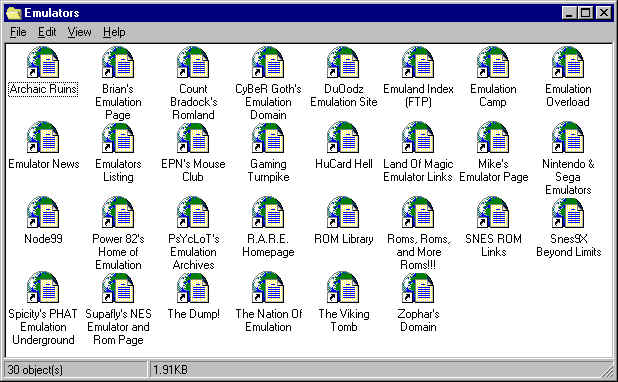This screenshot has height=382, width=618.
Task: Select Roms, Roms, and More Roms!!! icon
Action: [x=418, y=212]
